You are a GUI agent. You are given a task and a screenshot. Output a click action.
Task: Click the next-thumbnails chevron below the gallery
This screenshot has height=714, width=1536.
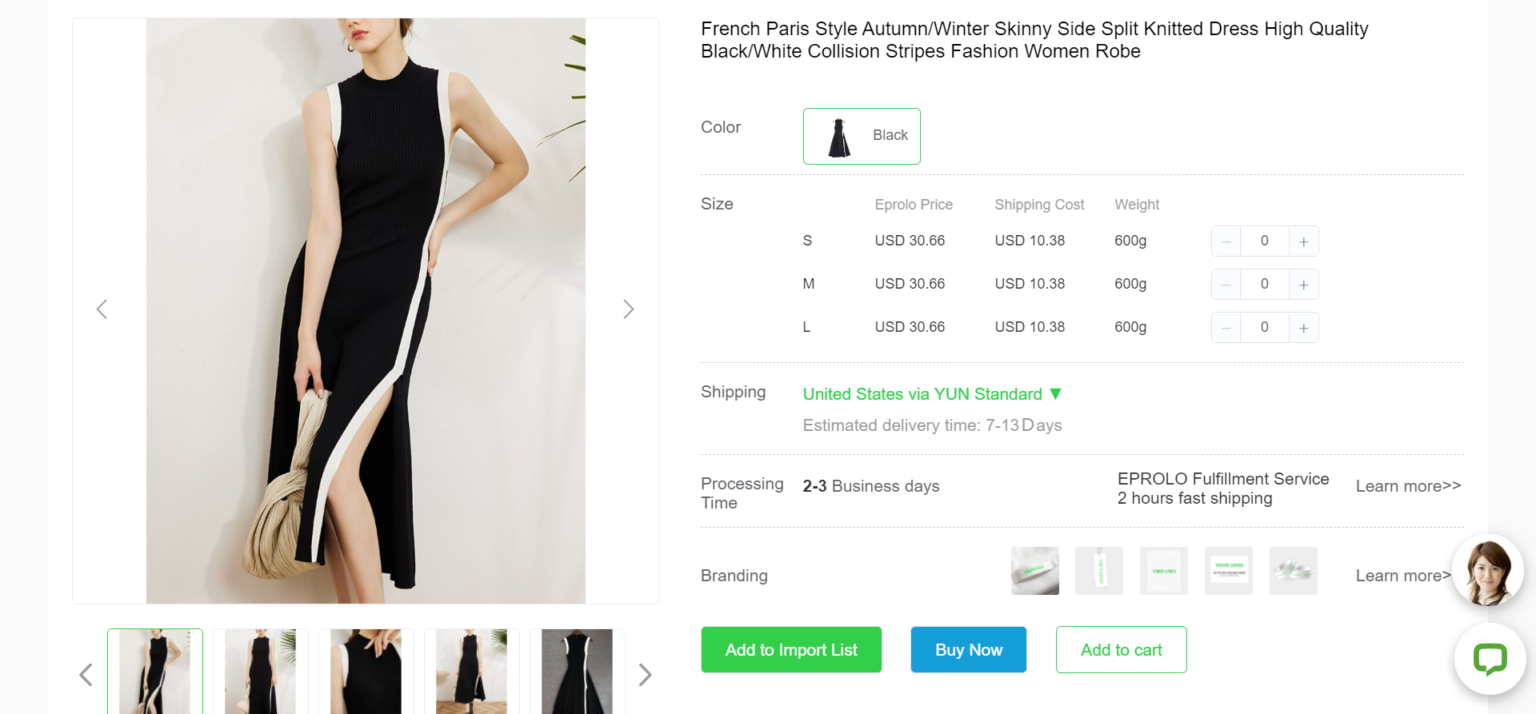(x=645, y=675)
